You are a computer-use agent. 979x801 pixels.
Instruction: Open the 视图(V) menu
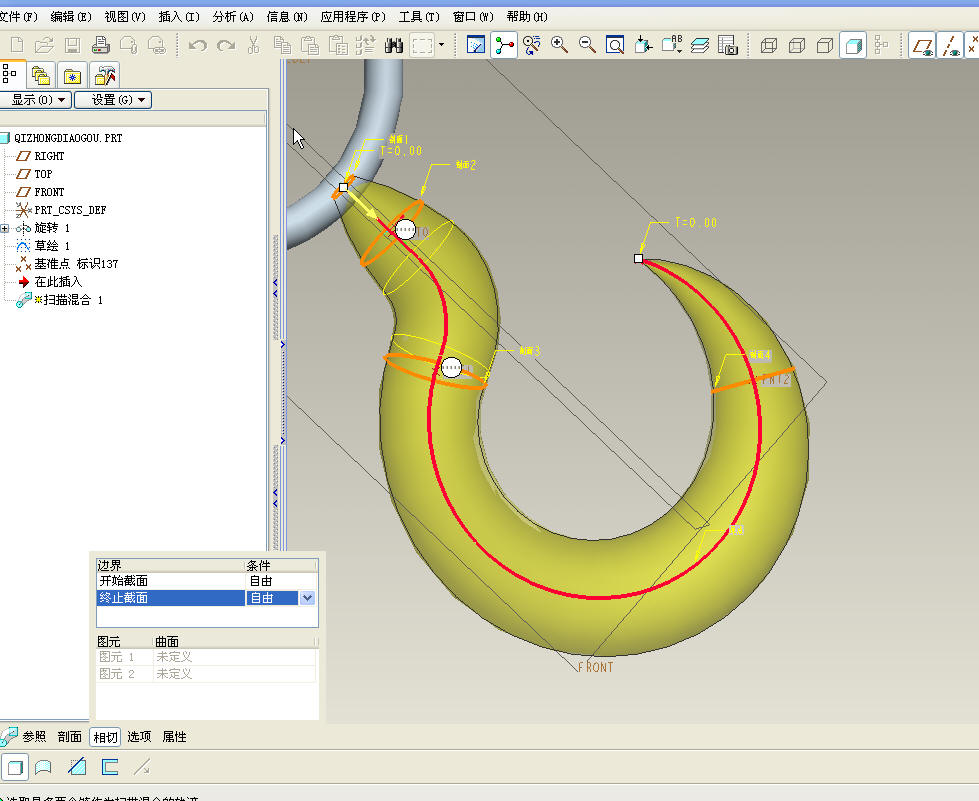pos(125,17)
